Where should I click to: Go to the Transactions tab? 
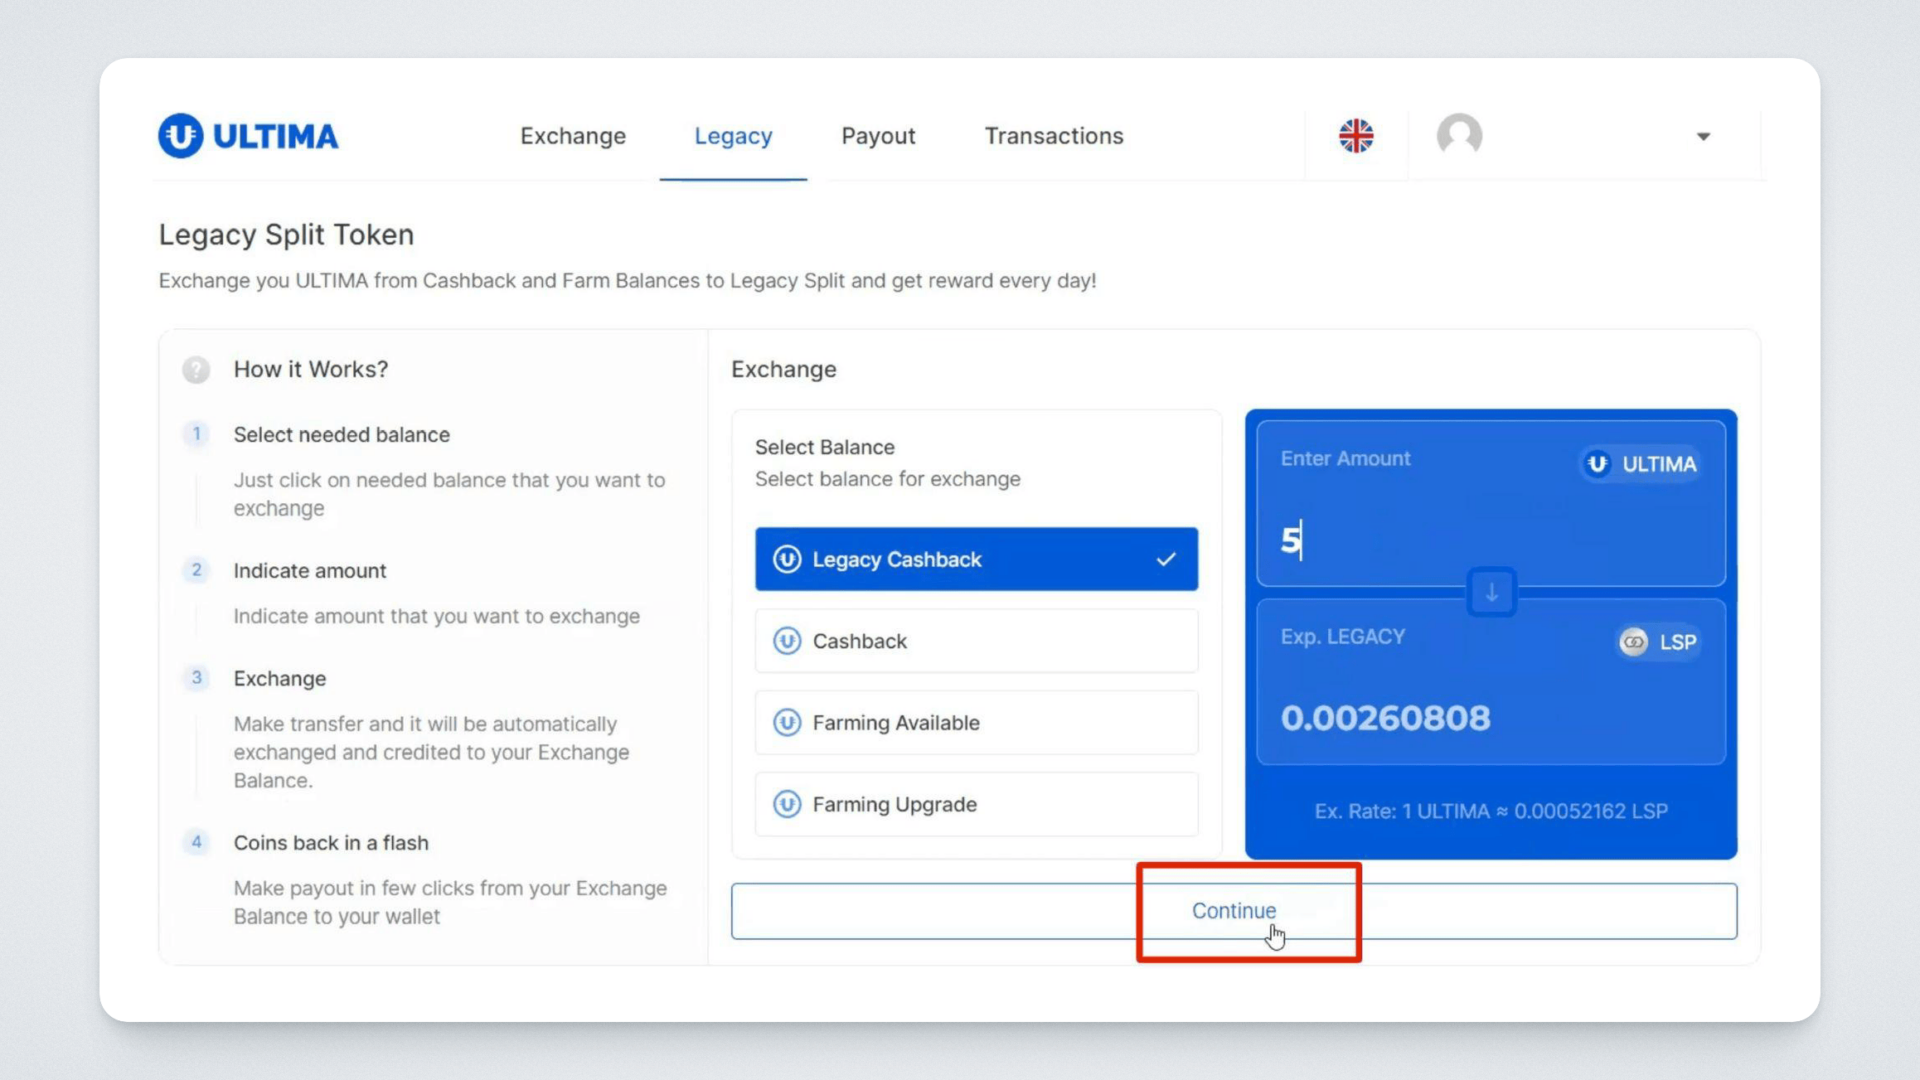(1054, 136)
